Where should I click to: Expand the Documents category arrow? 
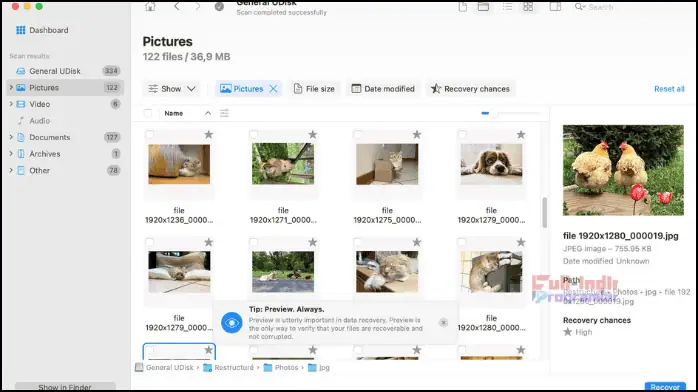pyautogui.click(x=11, y=137)
